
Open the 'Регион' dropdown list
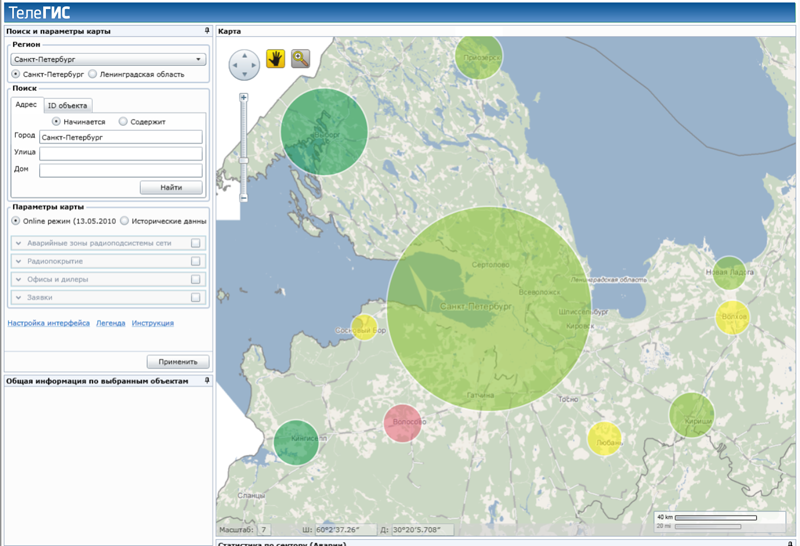click(199, 60)
